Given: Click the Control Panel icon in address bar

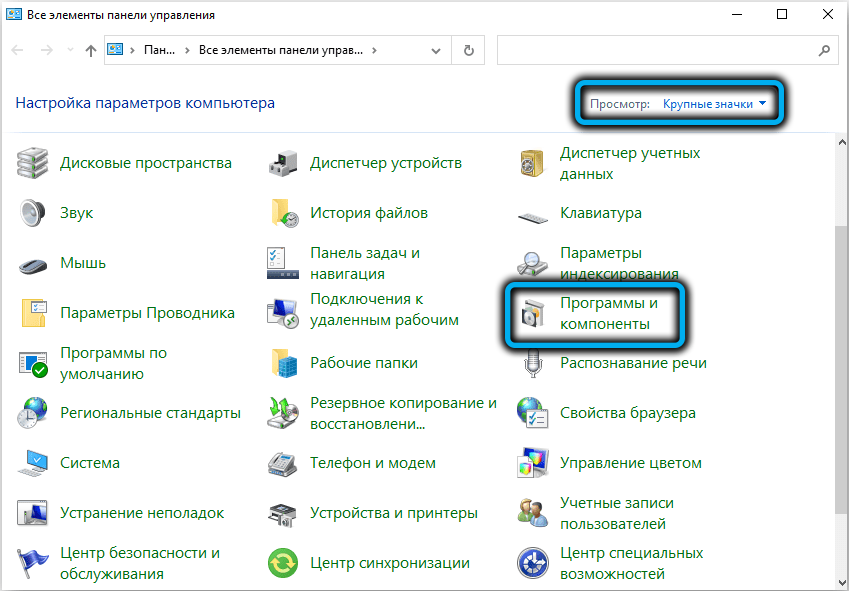Looking at the screenshot, I should pyautogui.click(x=115, y=50).
